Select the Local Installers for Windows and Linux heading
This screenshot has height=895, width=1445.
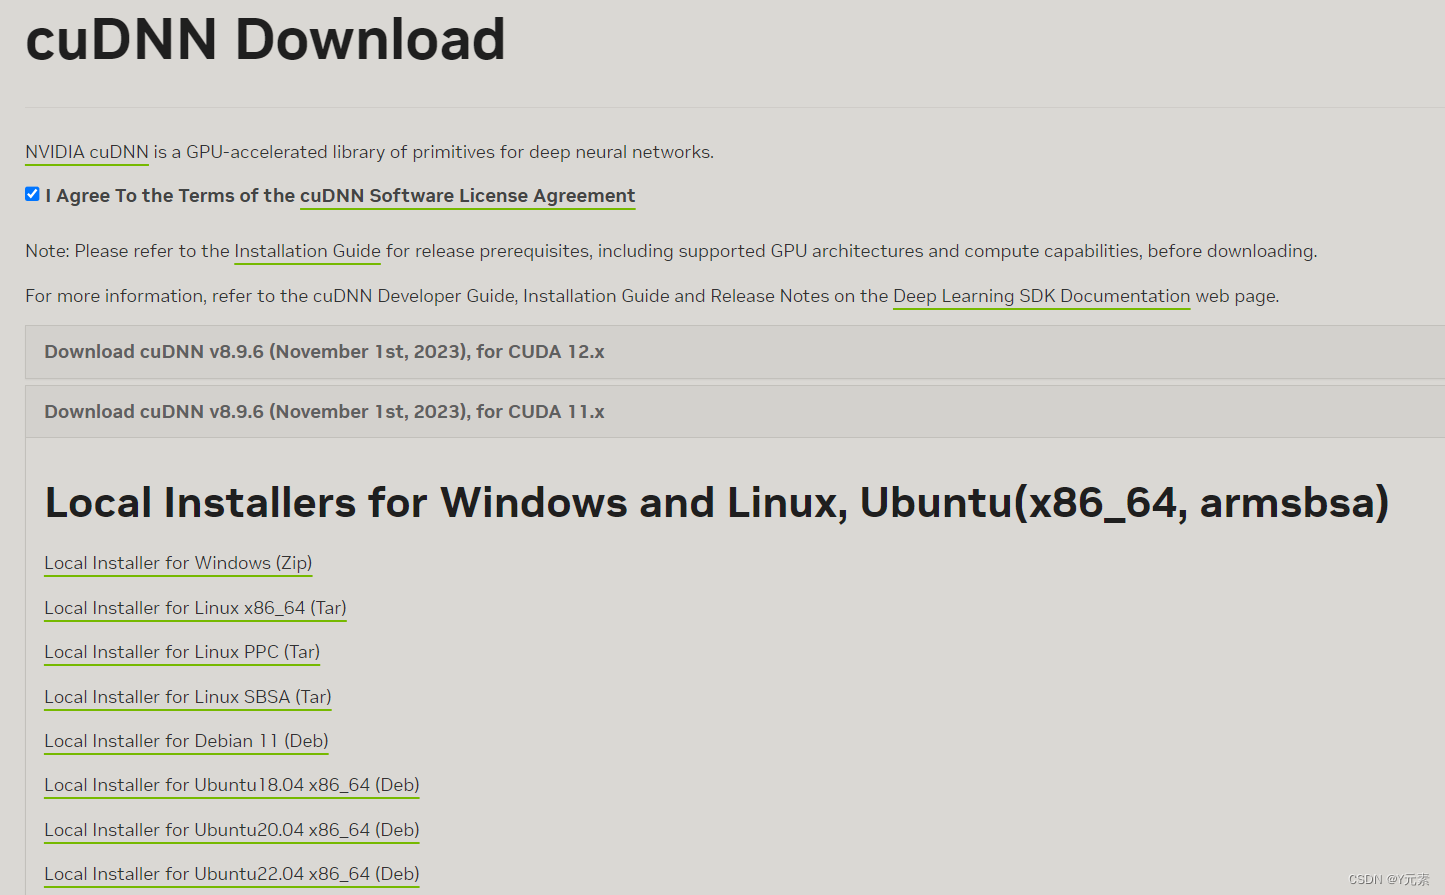point(717,502)
